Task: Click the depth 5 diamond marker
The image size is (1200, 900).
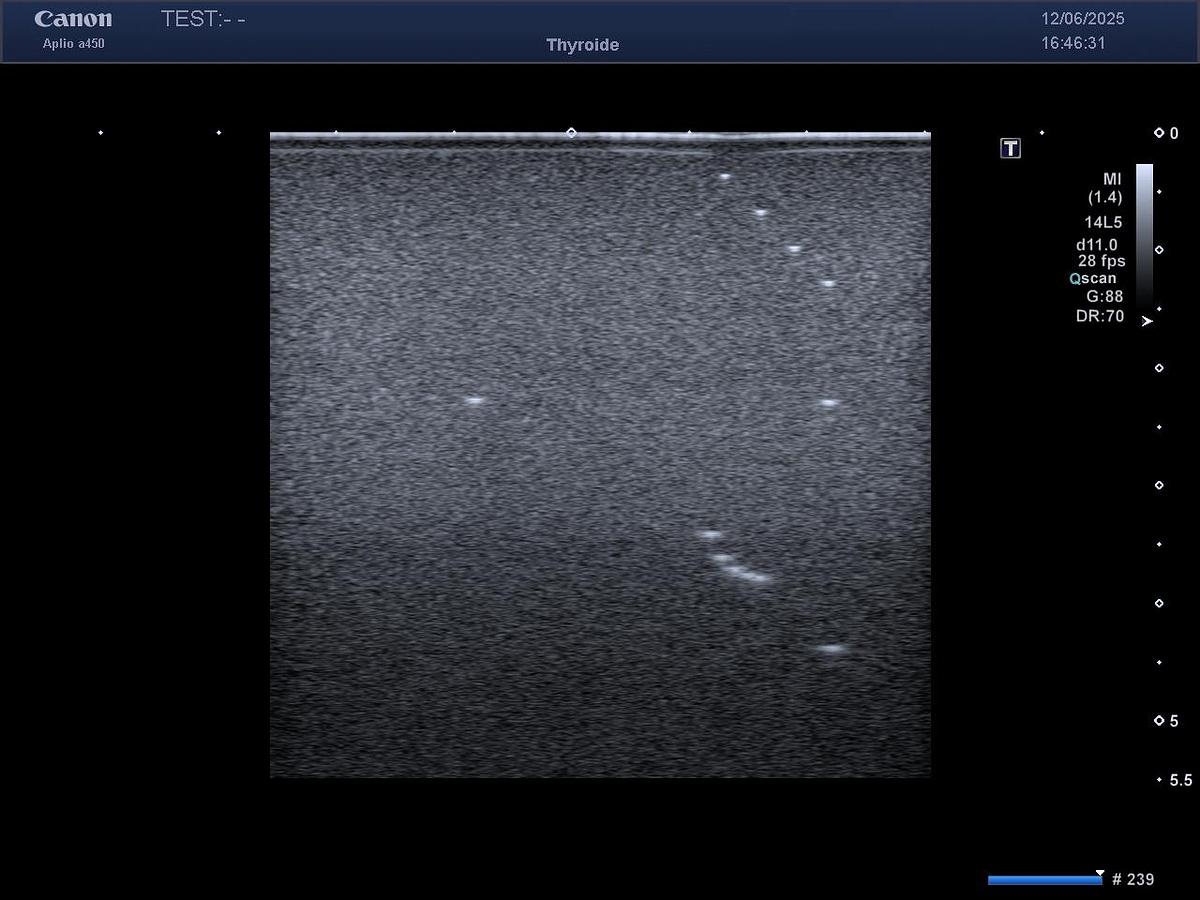Action: (x=1159, y=721)
